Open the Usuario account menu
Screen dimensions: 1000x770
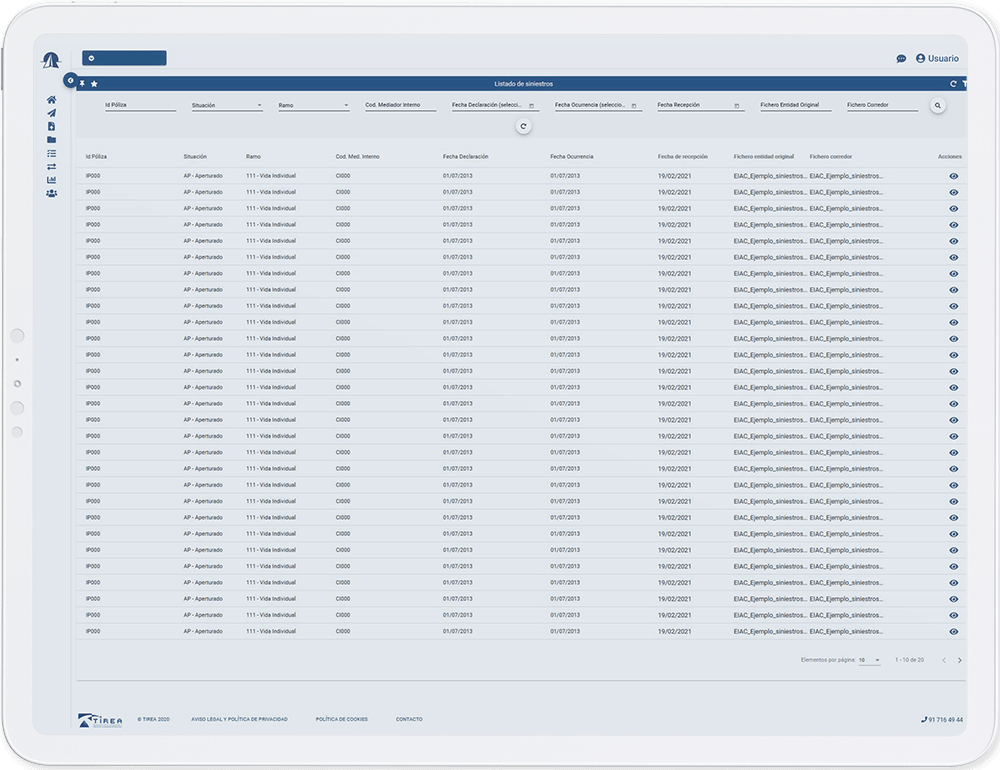937,59
